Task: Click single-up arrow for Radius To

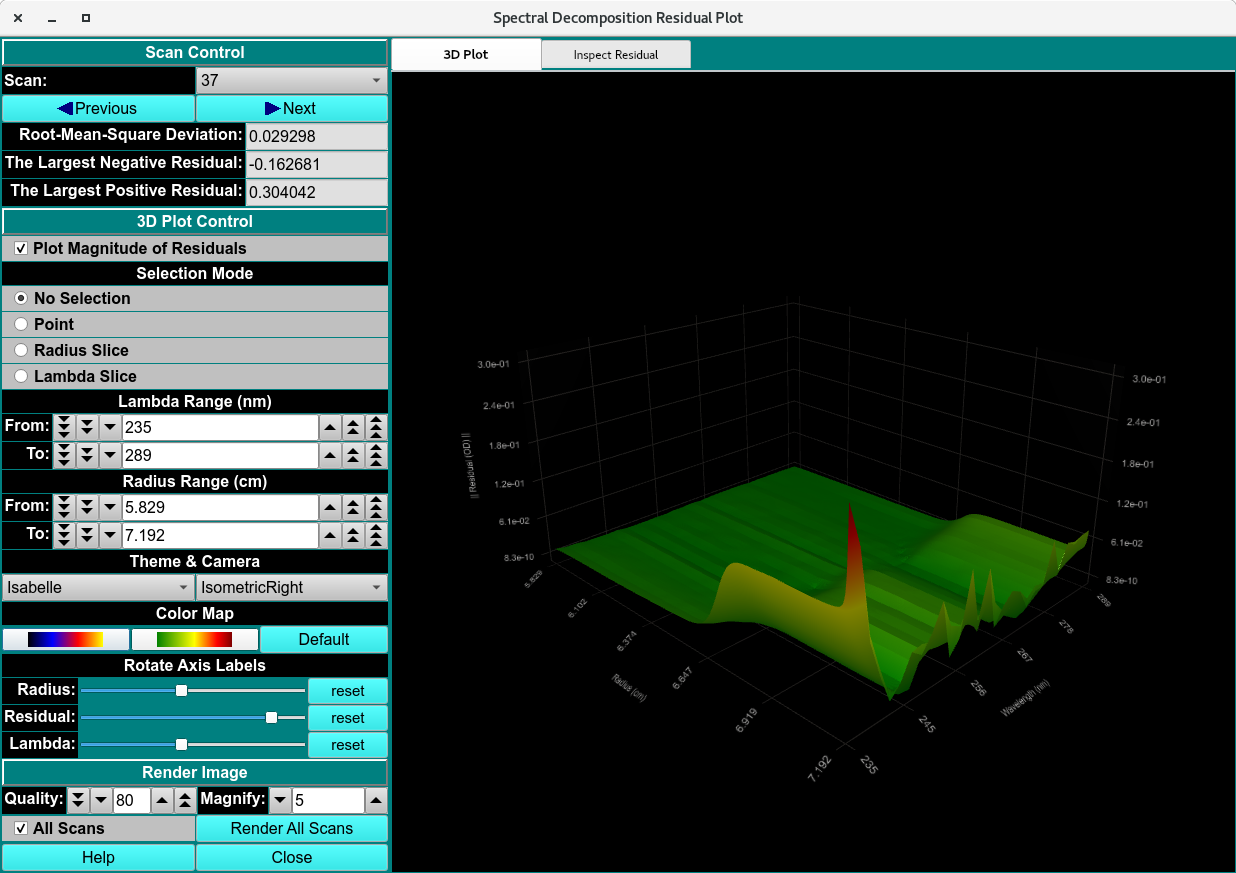Action: click(x=330, y=535)
